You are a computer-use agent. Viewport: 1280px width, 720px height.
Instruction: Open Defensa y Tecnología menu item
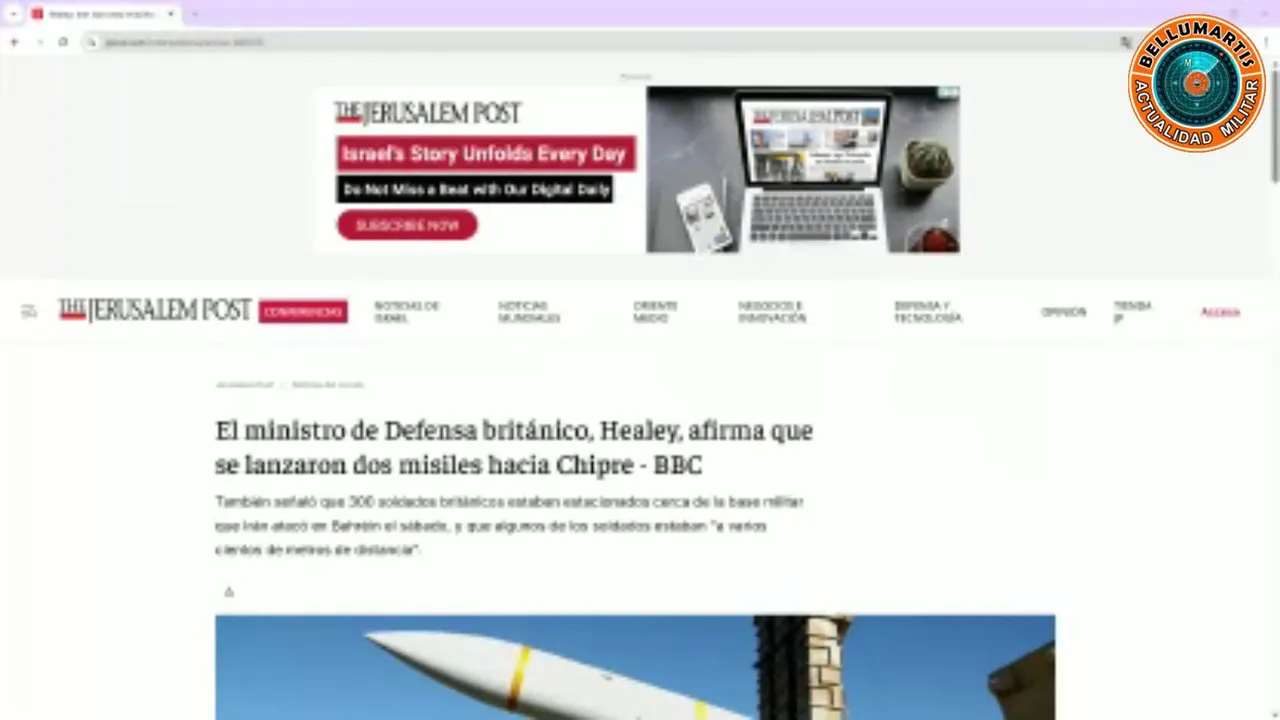click(x=928, y=312)
